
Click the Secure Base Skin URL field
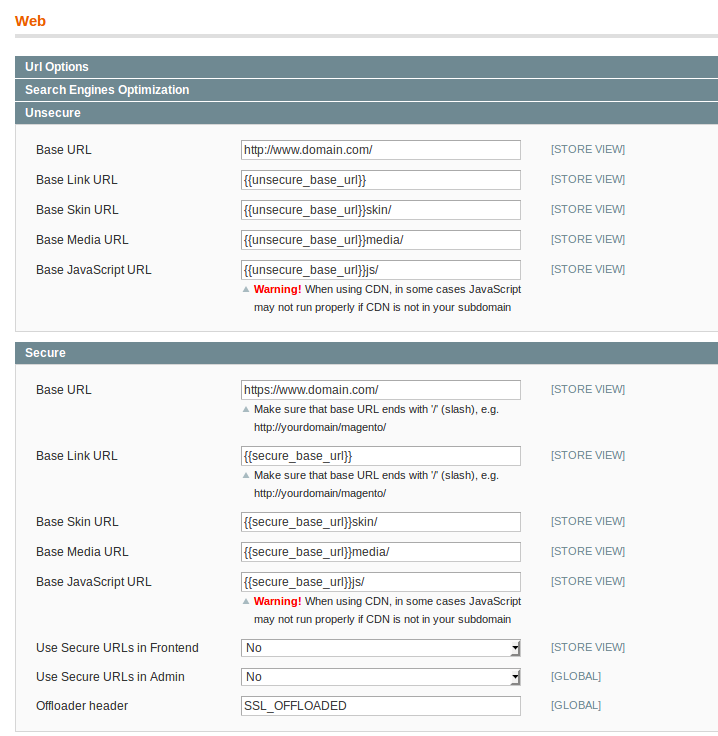(x=380, y=522)
